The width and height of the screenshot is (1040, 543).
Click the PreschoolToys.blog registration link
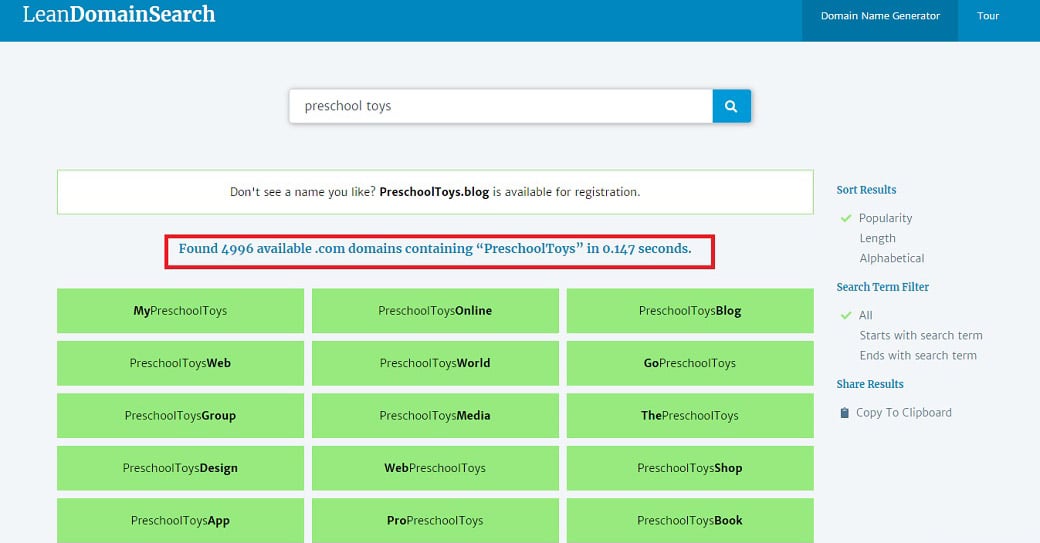pyautogui.click(x=434, y=192)
